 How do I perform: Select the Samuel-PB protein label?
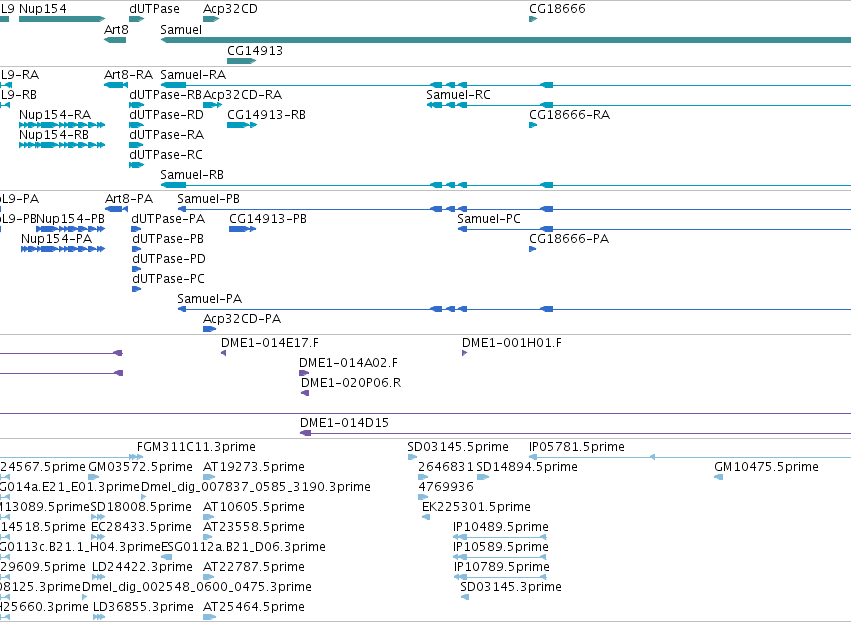208,199
